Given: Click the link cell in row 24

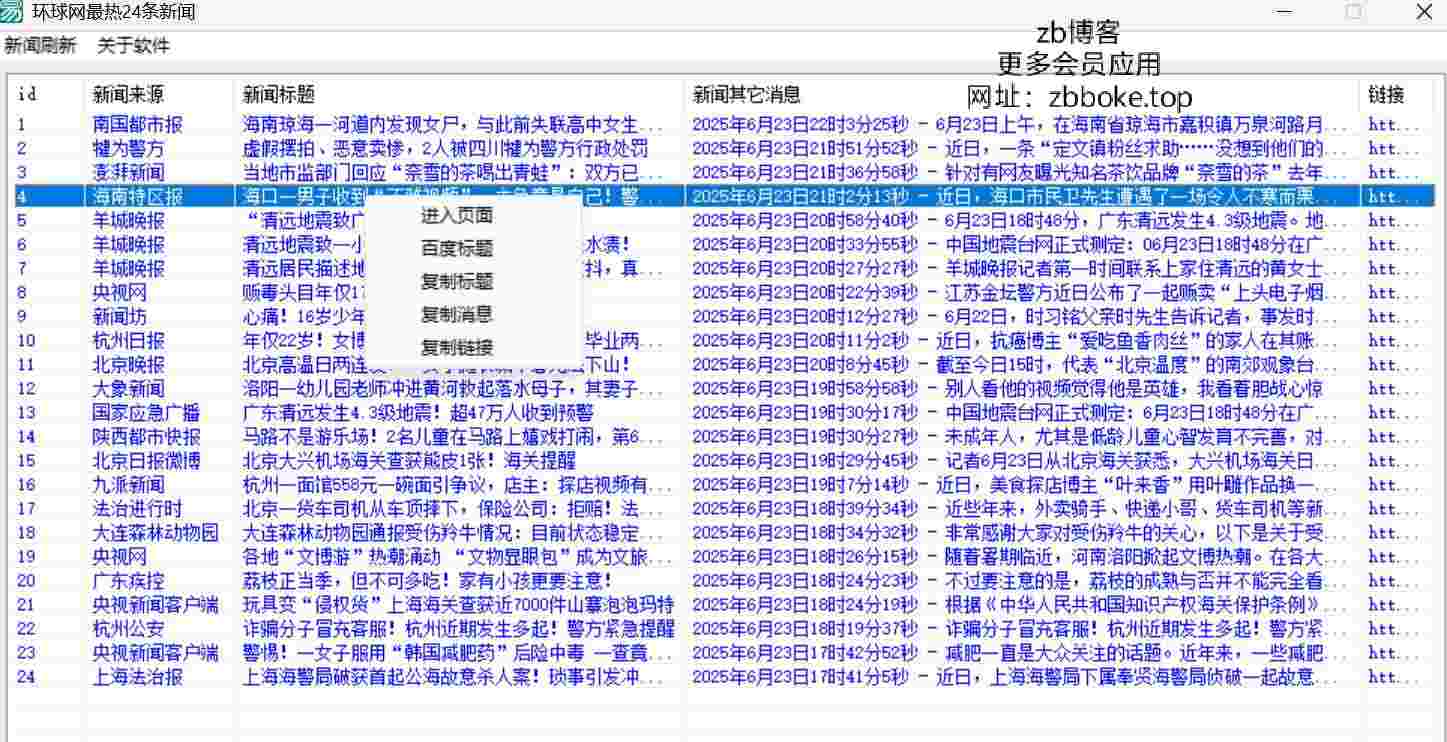Looking at the screenshot, I should [x=1394, y=677].
